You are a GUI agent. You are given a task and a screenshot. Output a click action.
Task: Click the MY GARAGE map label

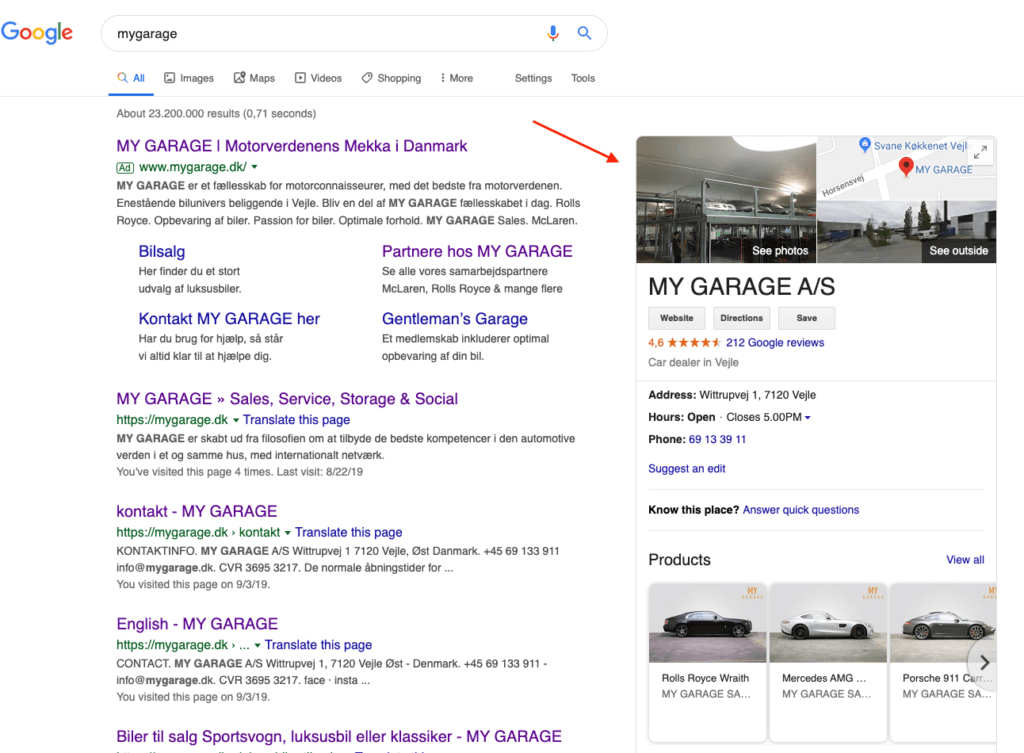(x=943, y=170)
